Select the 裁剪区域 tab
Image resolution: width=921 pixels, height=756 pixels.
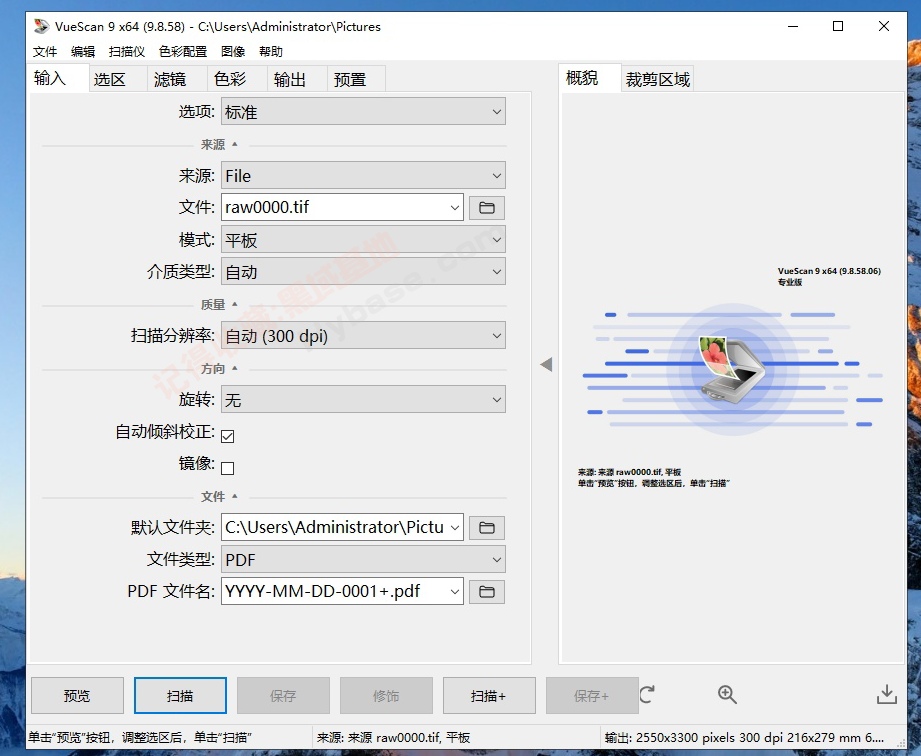657,79
